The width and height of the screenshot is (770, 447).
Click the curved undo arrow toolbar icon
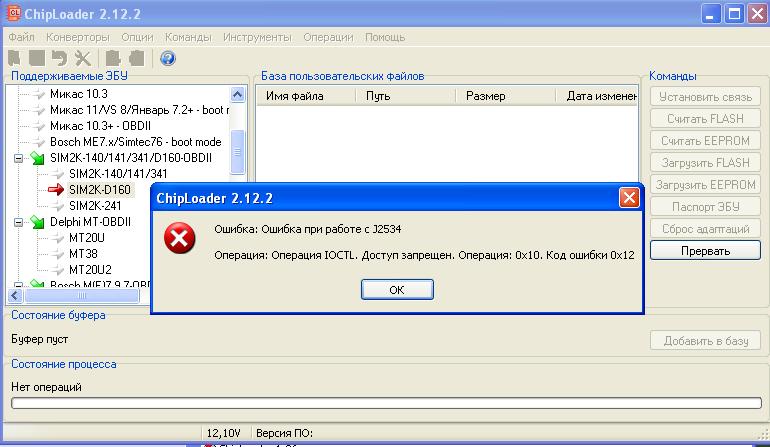pyautogui.click(x=59, y=58)
